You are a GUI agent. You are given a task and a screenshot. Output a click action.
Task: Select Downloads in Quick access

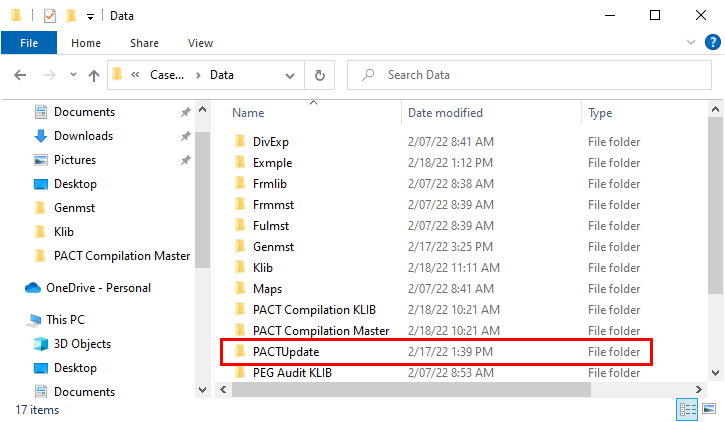[x=84, y=136]
